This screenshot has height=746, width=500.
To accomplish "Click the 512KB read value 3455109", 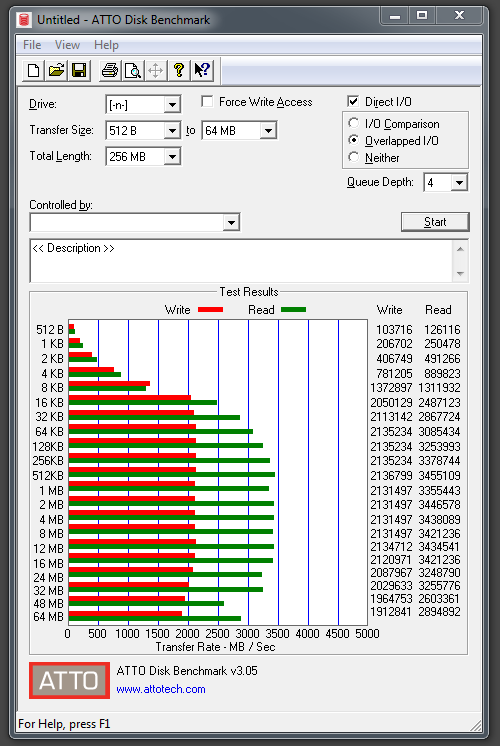I will tap(440, 476).
